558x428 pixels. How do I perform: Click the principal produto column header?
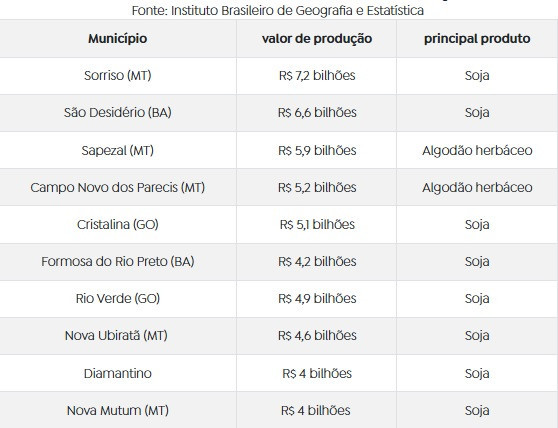477,38
